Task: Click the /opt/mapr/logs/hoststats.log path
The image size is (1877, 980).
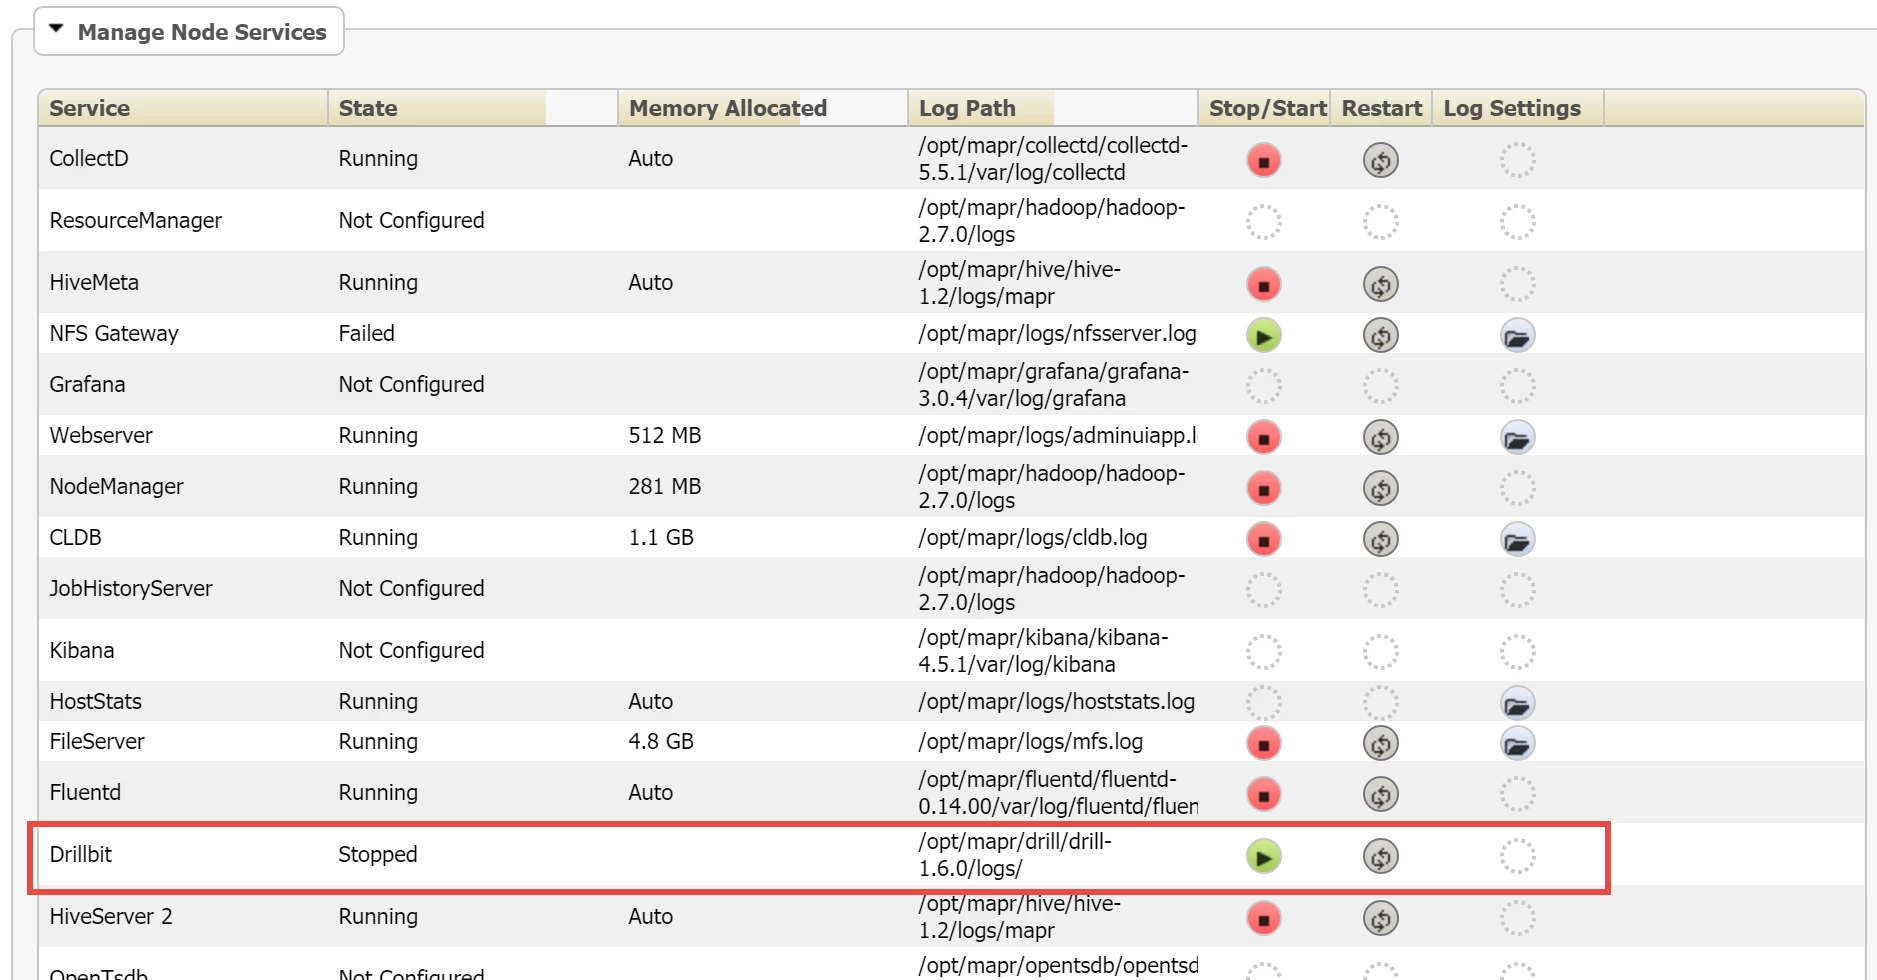Action: (1057, 701)
